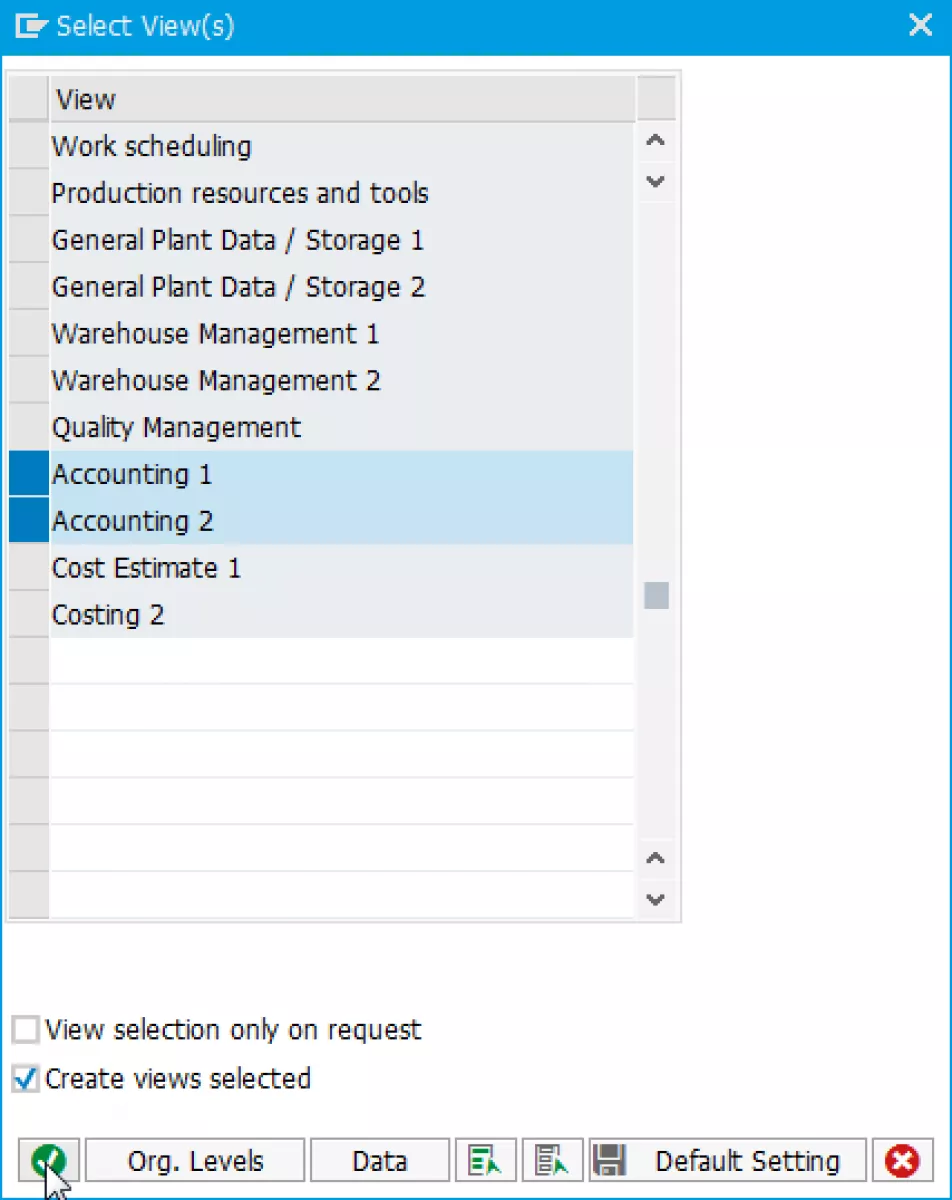Toggle row selector for Work scheduling
The width and height of the screenshot is (952, 1200).
coord(29,146)
